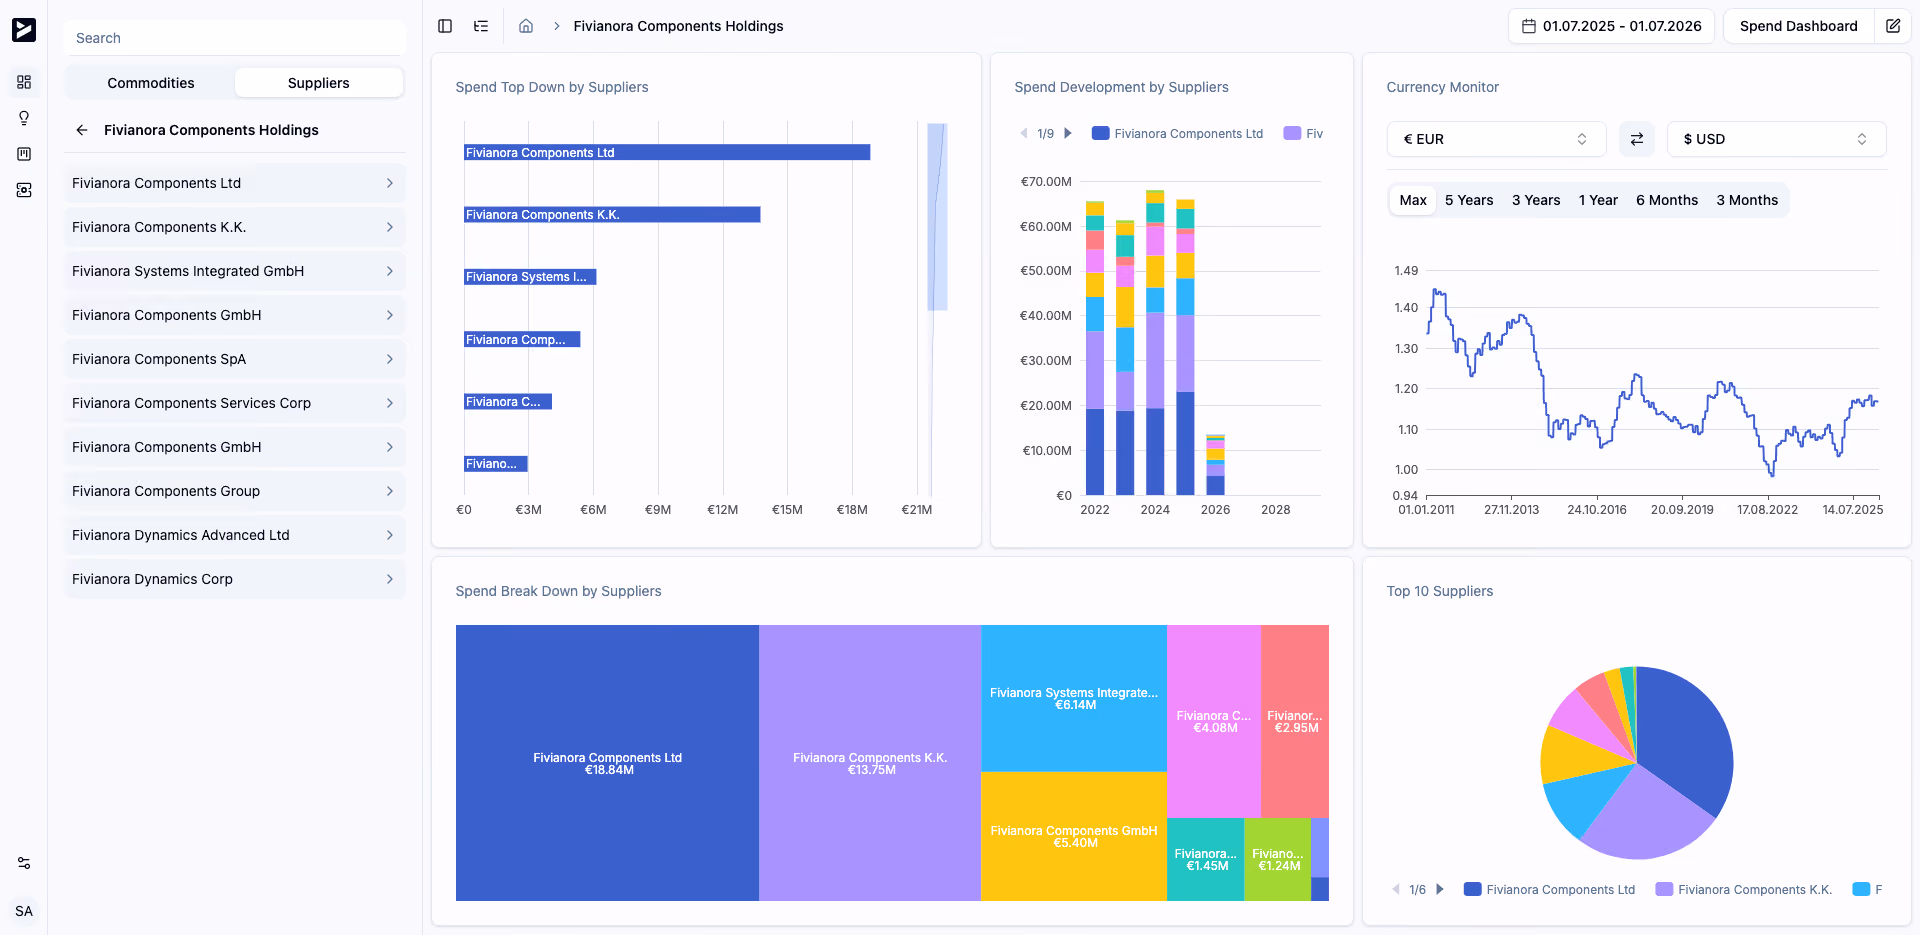1920x935 pixels.
Task: Go to home via the house icon
Action: tap(526, 26)
